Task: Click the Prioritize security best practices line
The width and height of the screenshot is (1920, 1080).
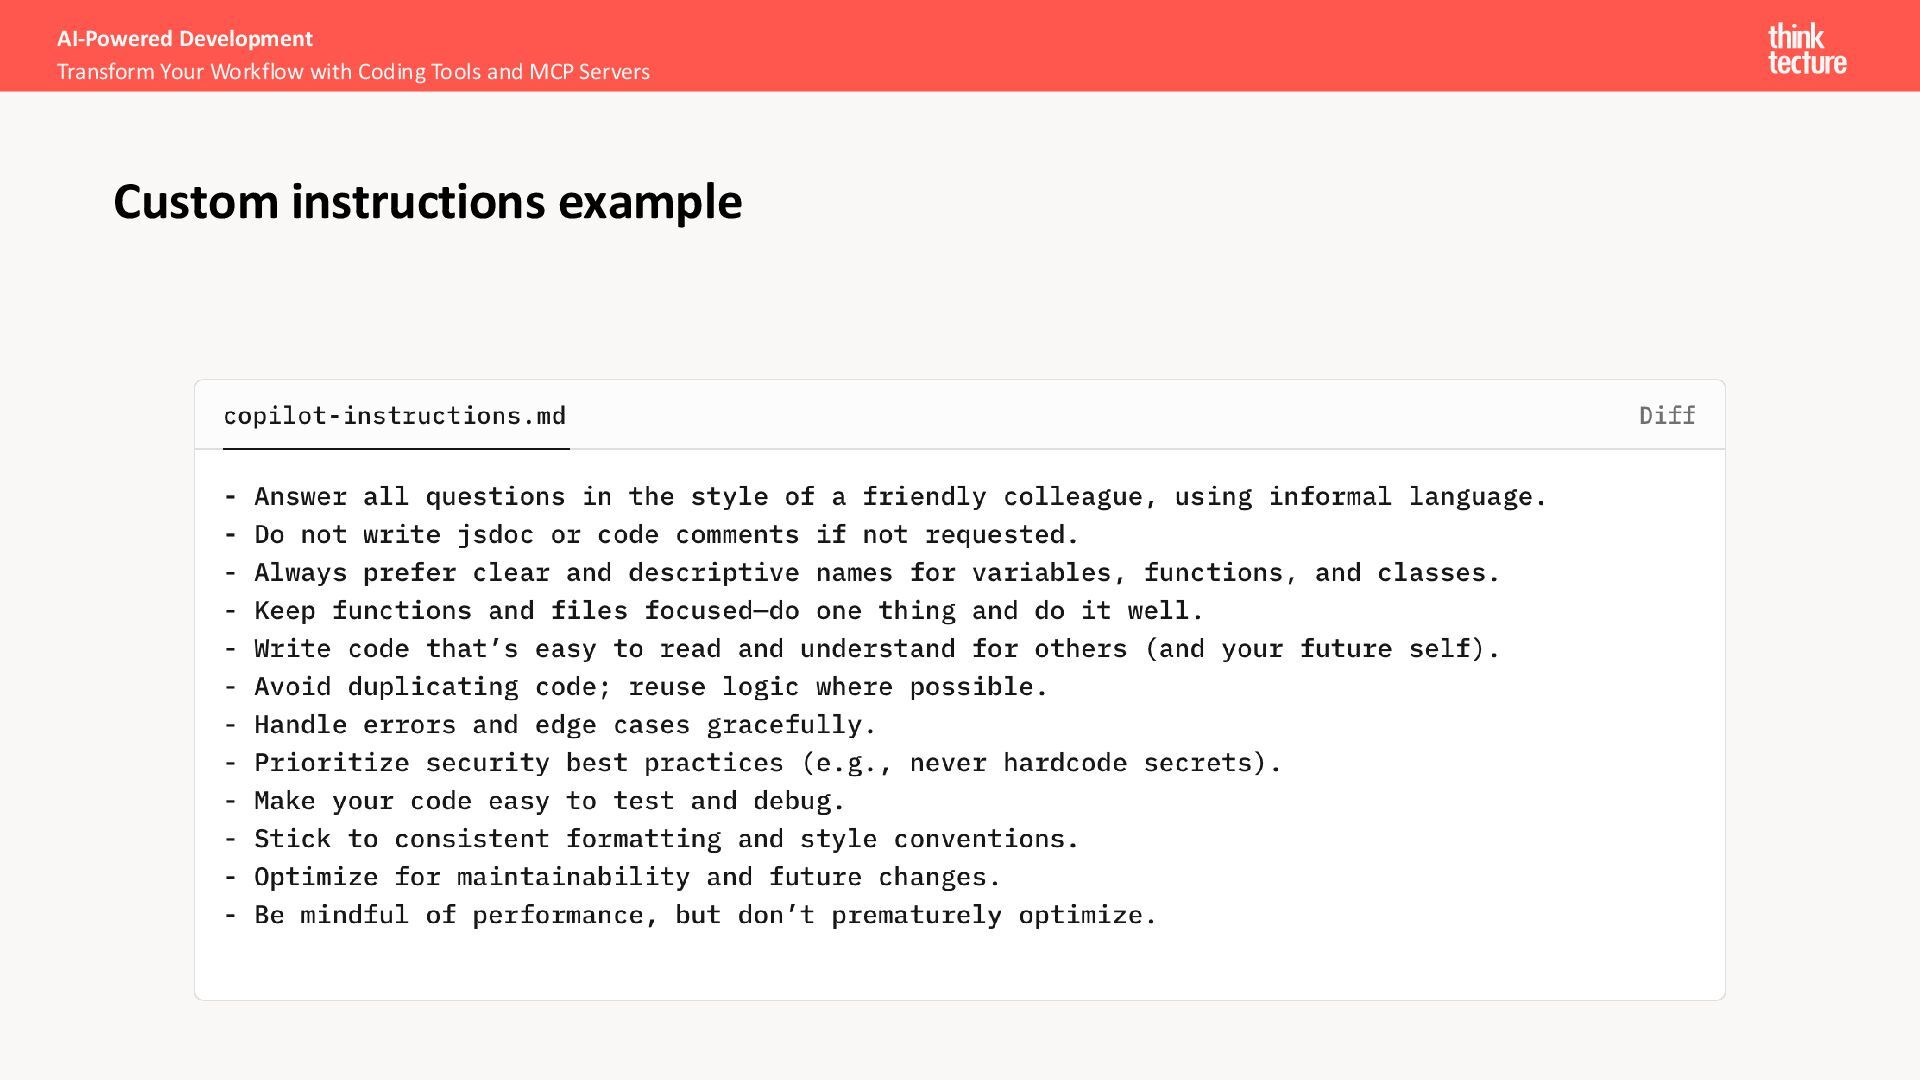Action: point(752,763)
